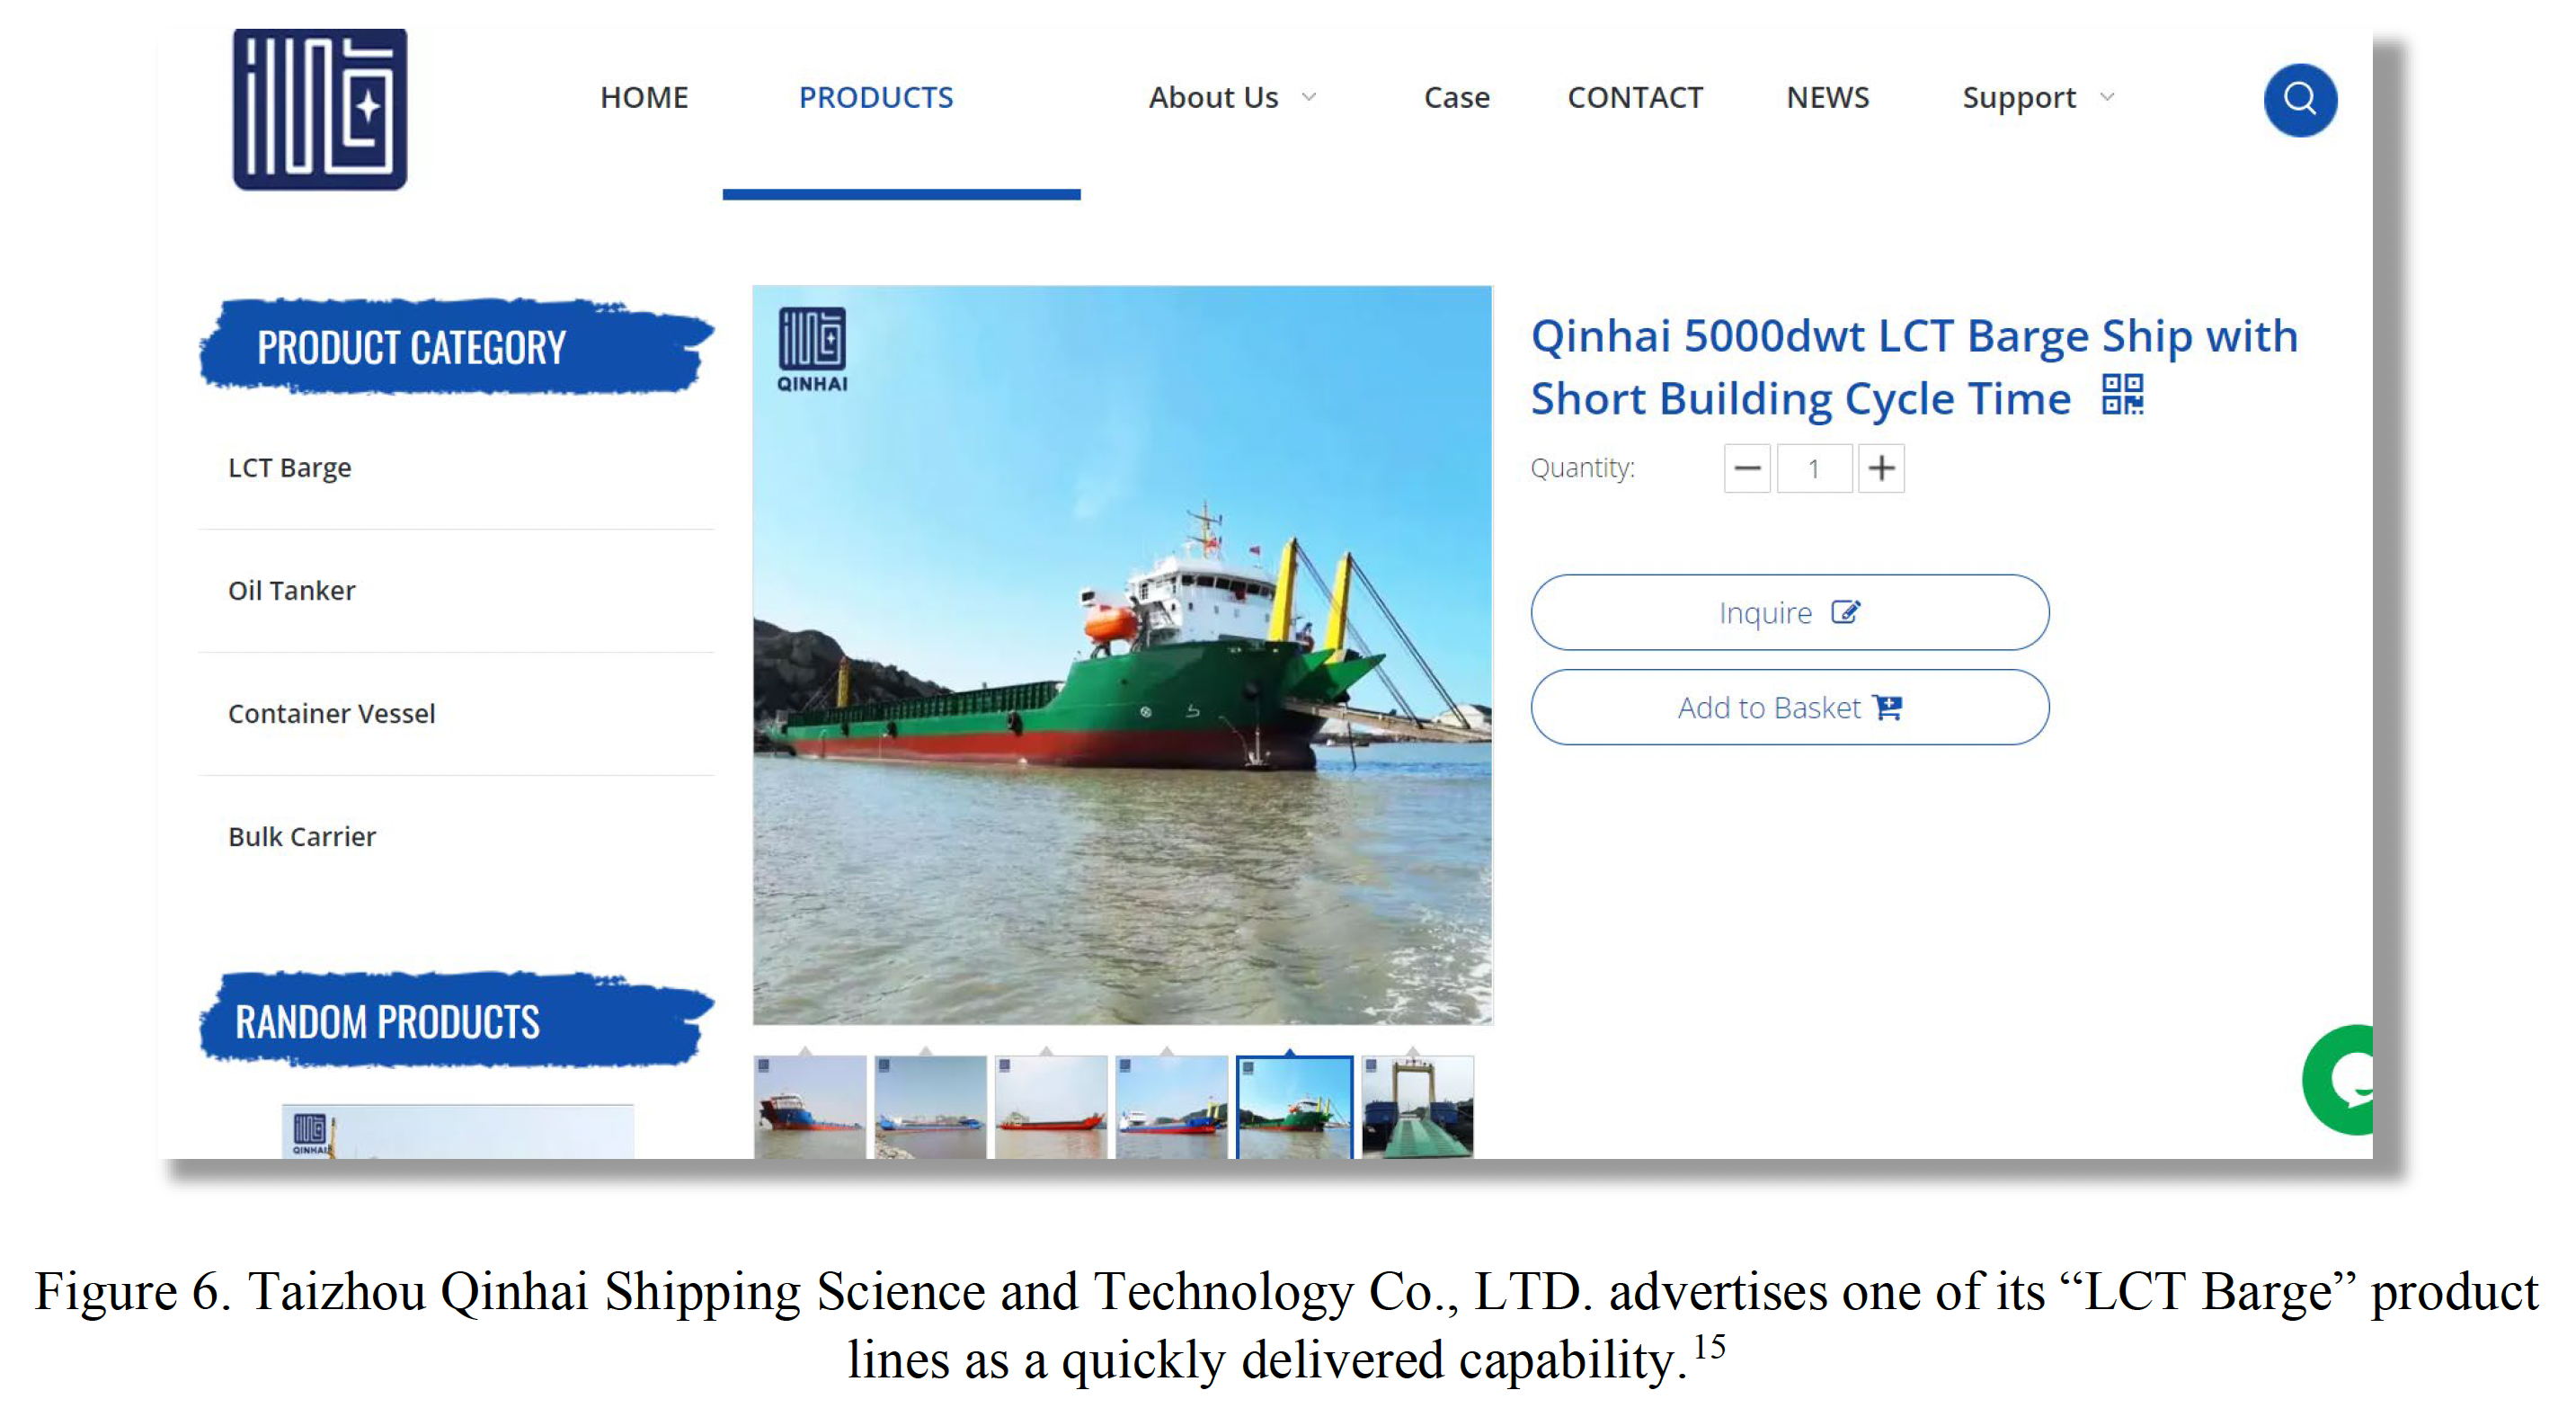Image resolution: width=2576 pixels, height=1408 pixels.
Task: Click the quantity number field
Action: click(x=1814, y=468)
